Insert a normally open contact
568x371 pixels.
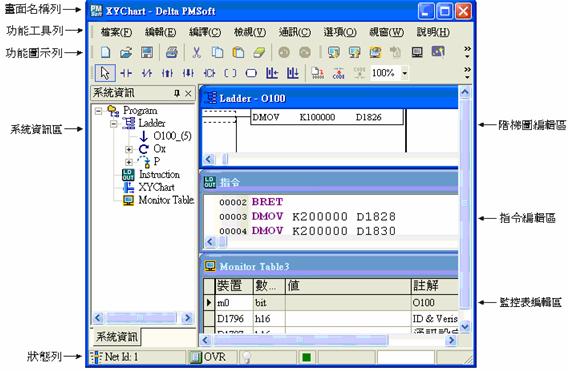click(126, 73)
